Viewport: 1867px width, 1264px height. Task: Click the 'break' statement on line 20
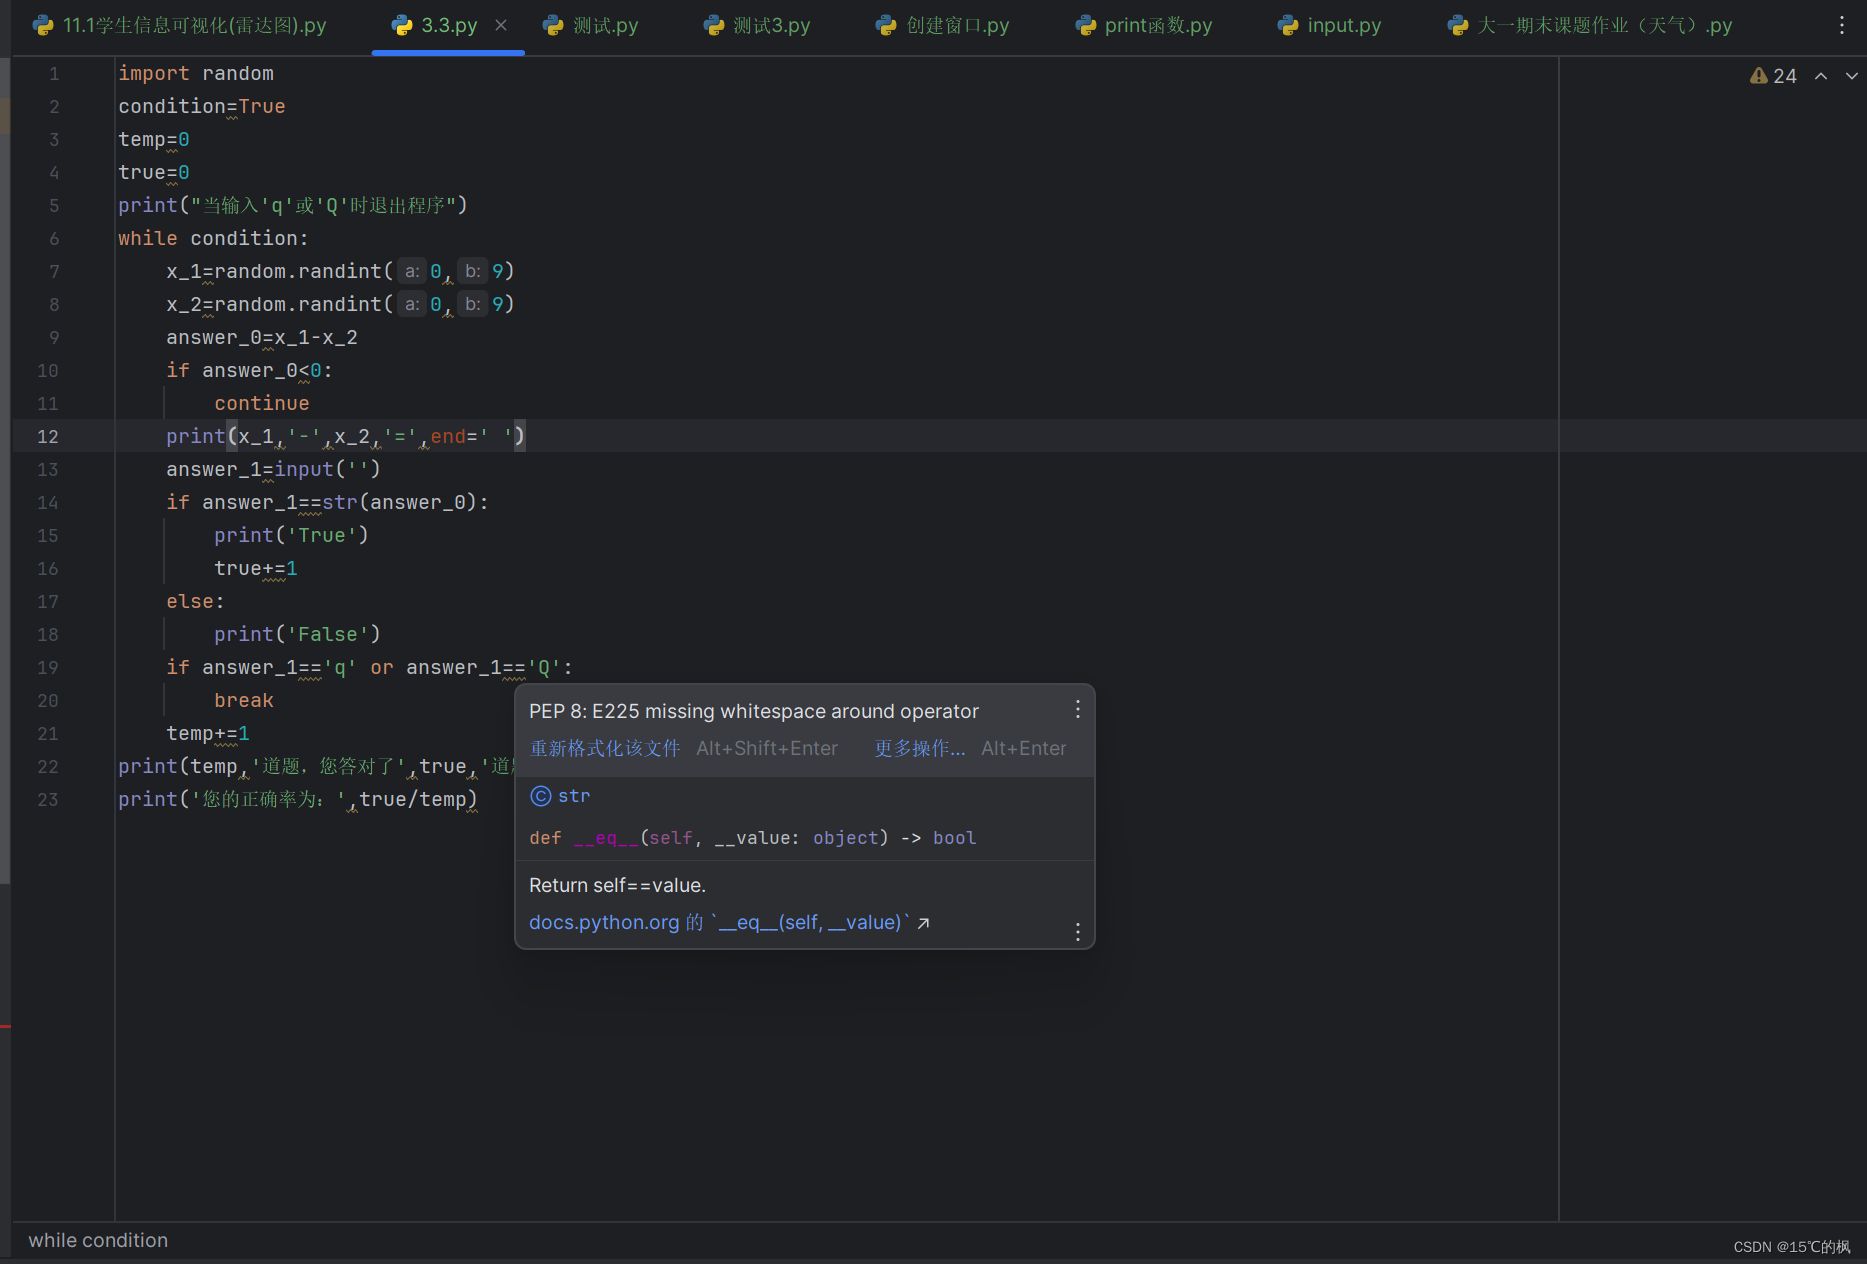pyautogui.click(x=244, y=700)
